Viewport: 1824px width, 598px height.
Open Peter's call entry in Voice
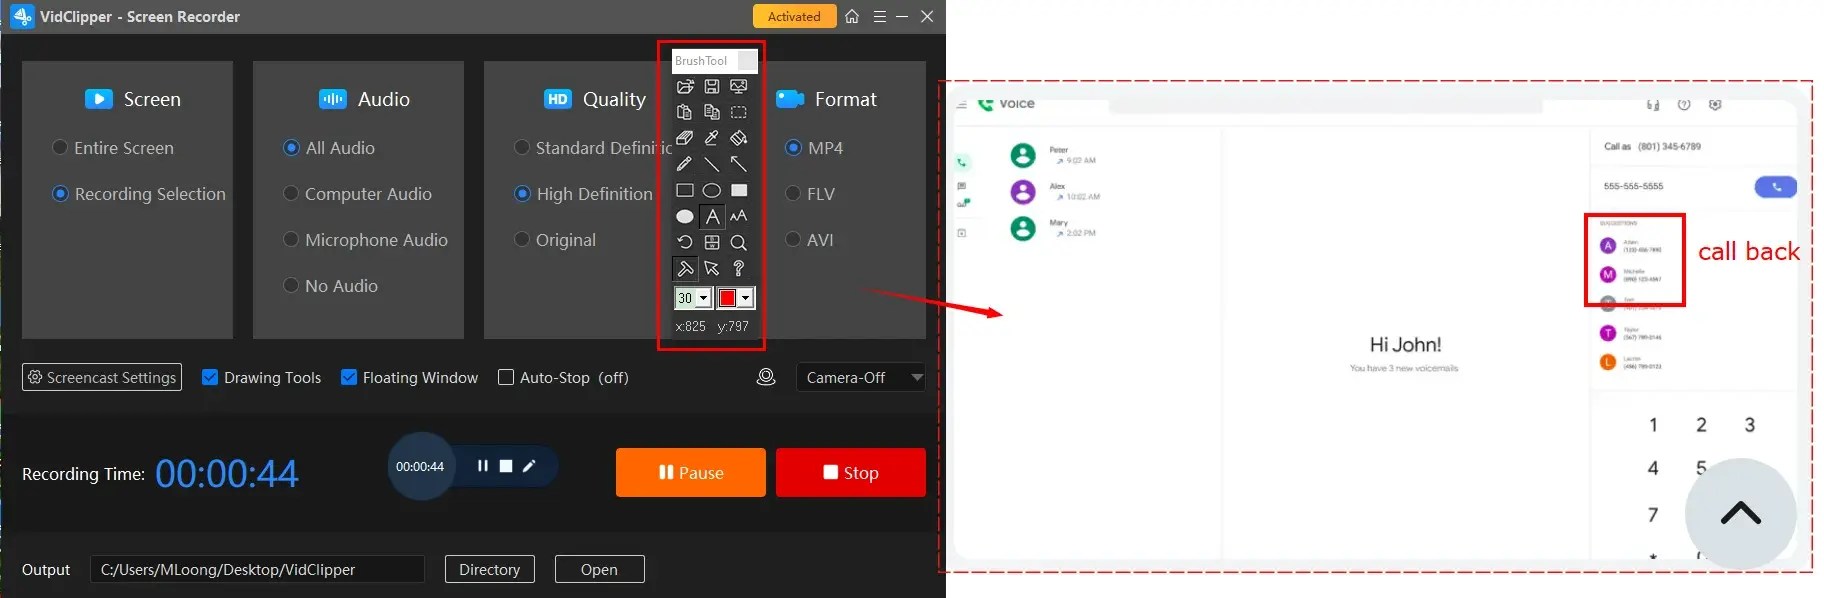coord(1055,155)
